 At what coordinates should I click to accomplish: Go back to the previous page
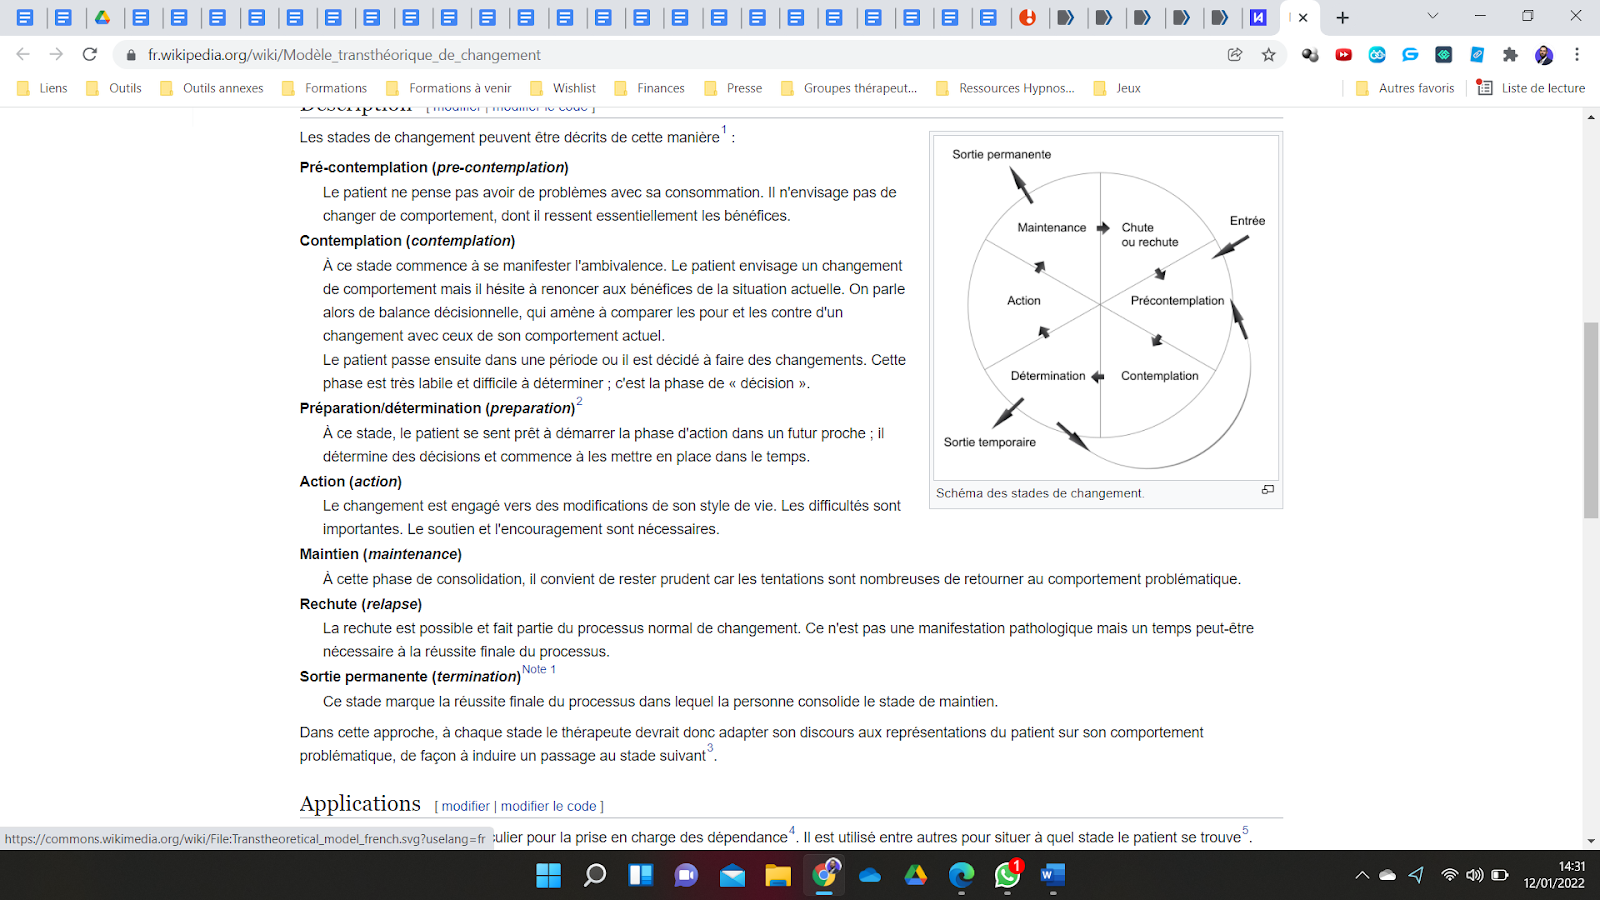pyautogui.click(x=23, y=55)
